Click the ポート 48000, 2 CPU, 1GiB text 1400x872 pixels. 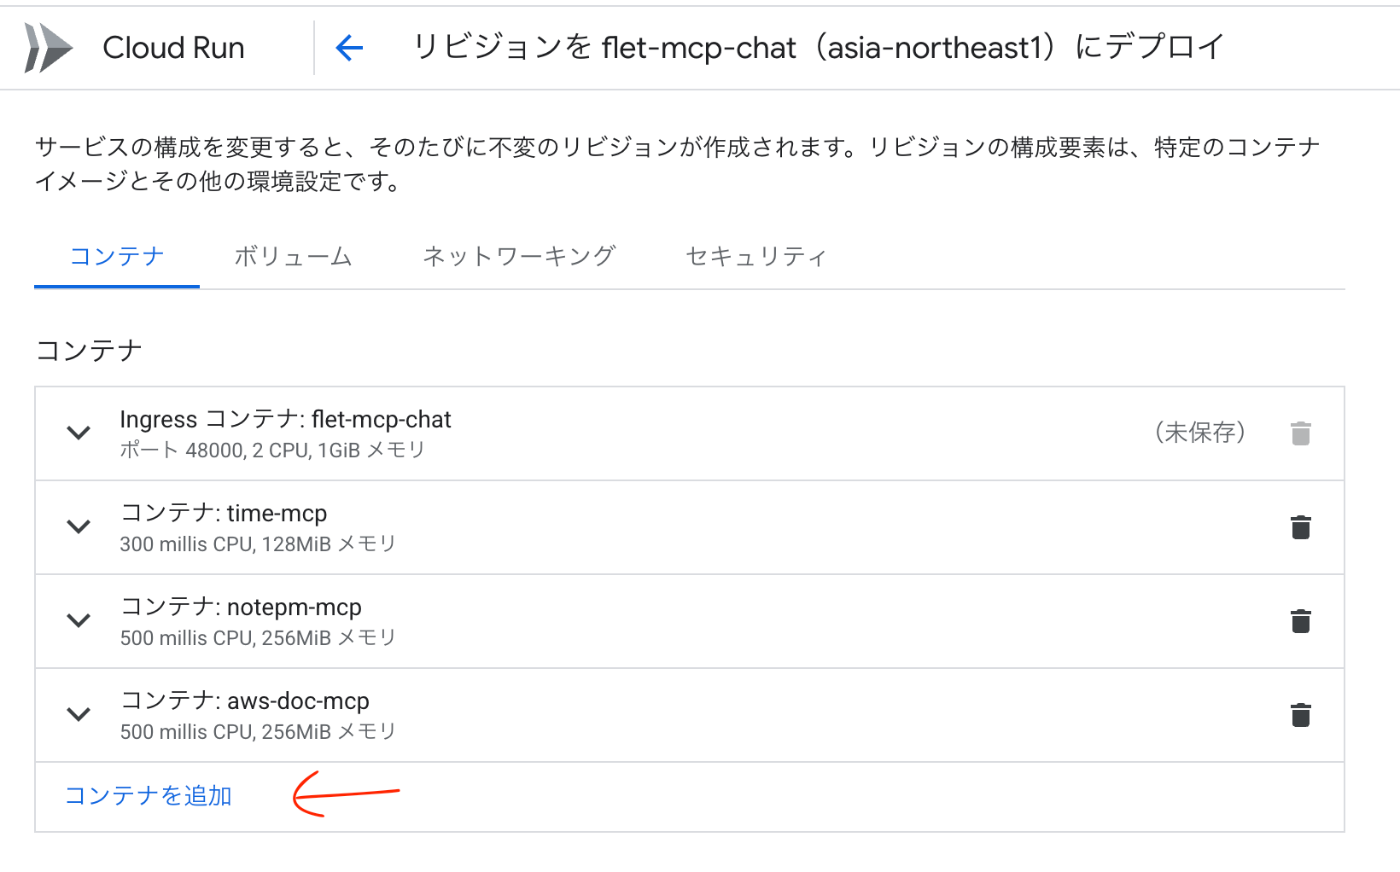click(x=272, y=451)
